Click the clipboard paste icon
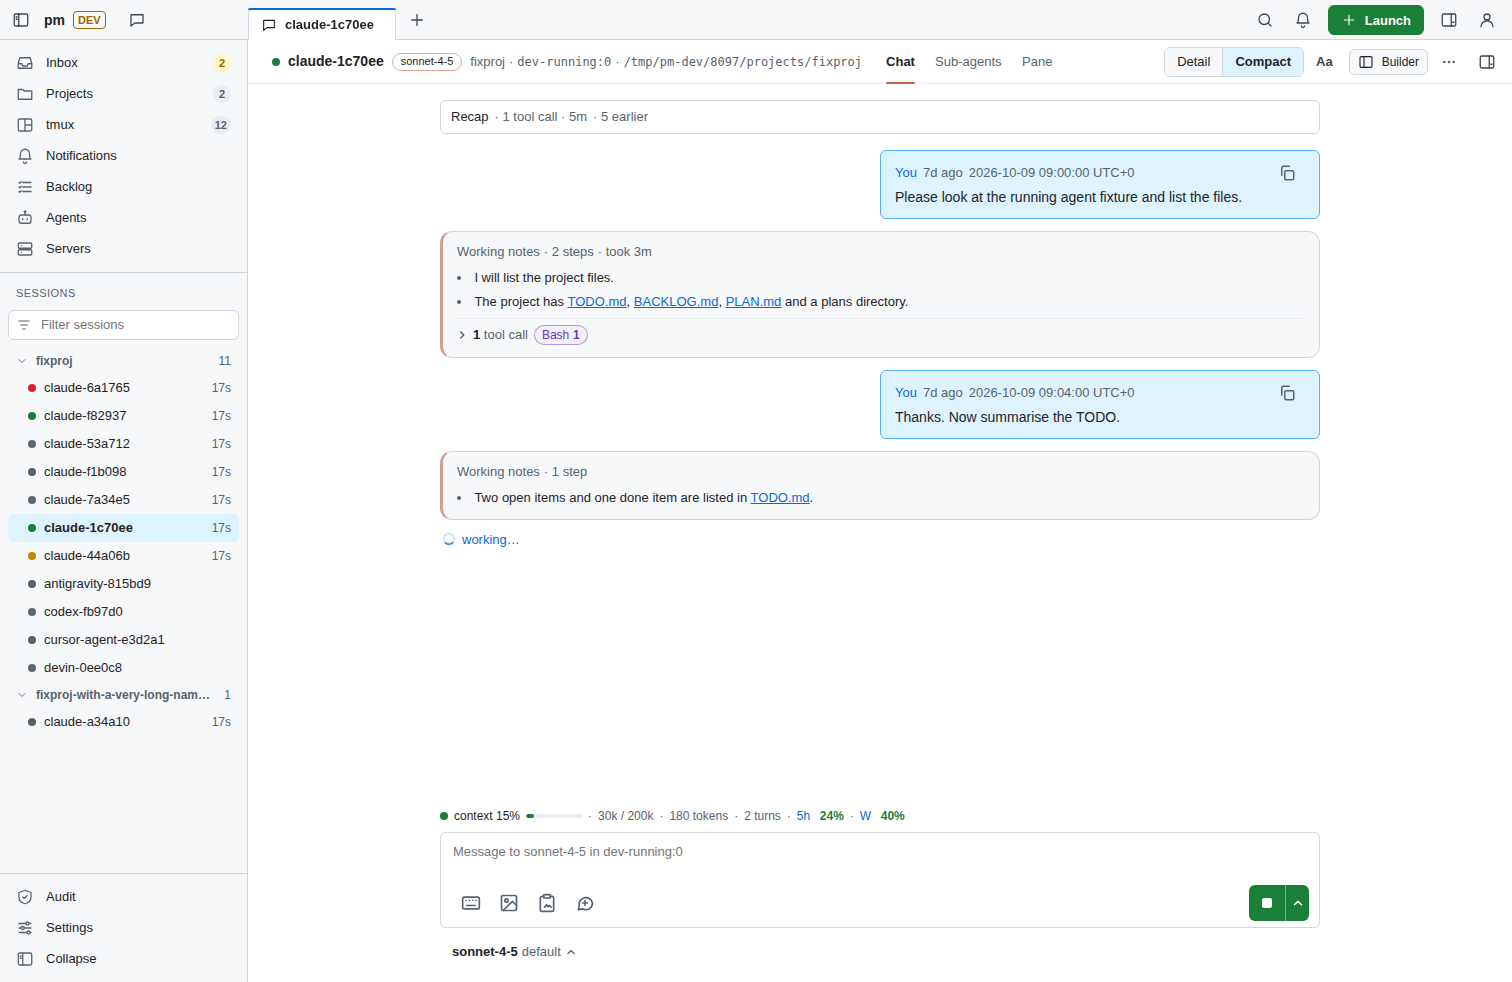The image size is (1512, 982). point(547,903)
